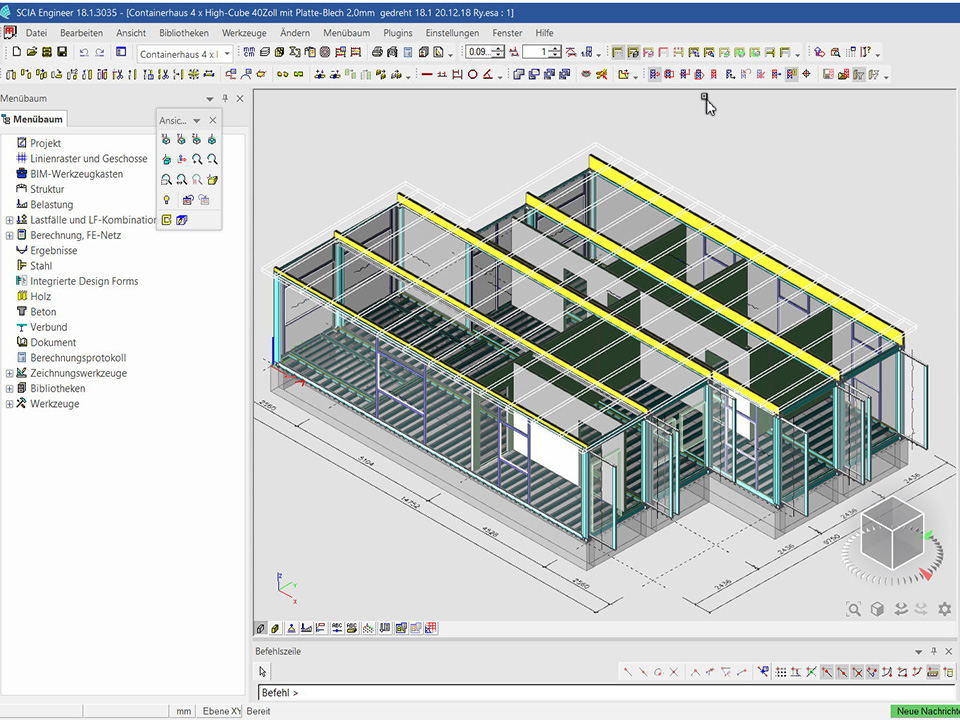Select Struktur in the menu tree

(46, 189)
